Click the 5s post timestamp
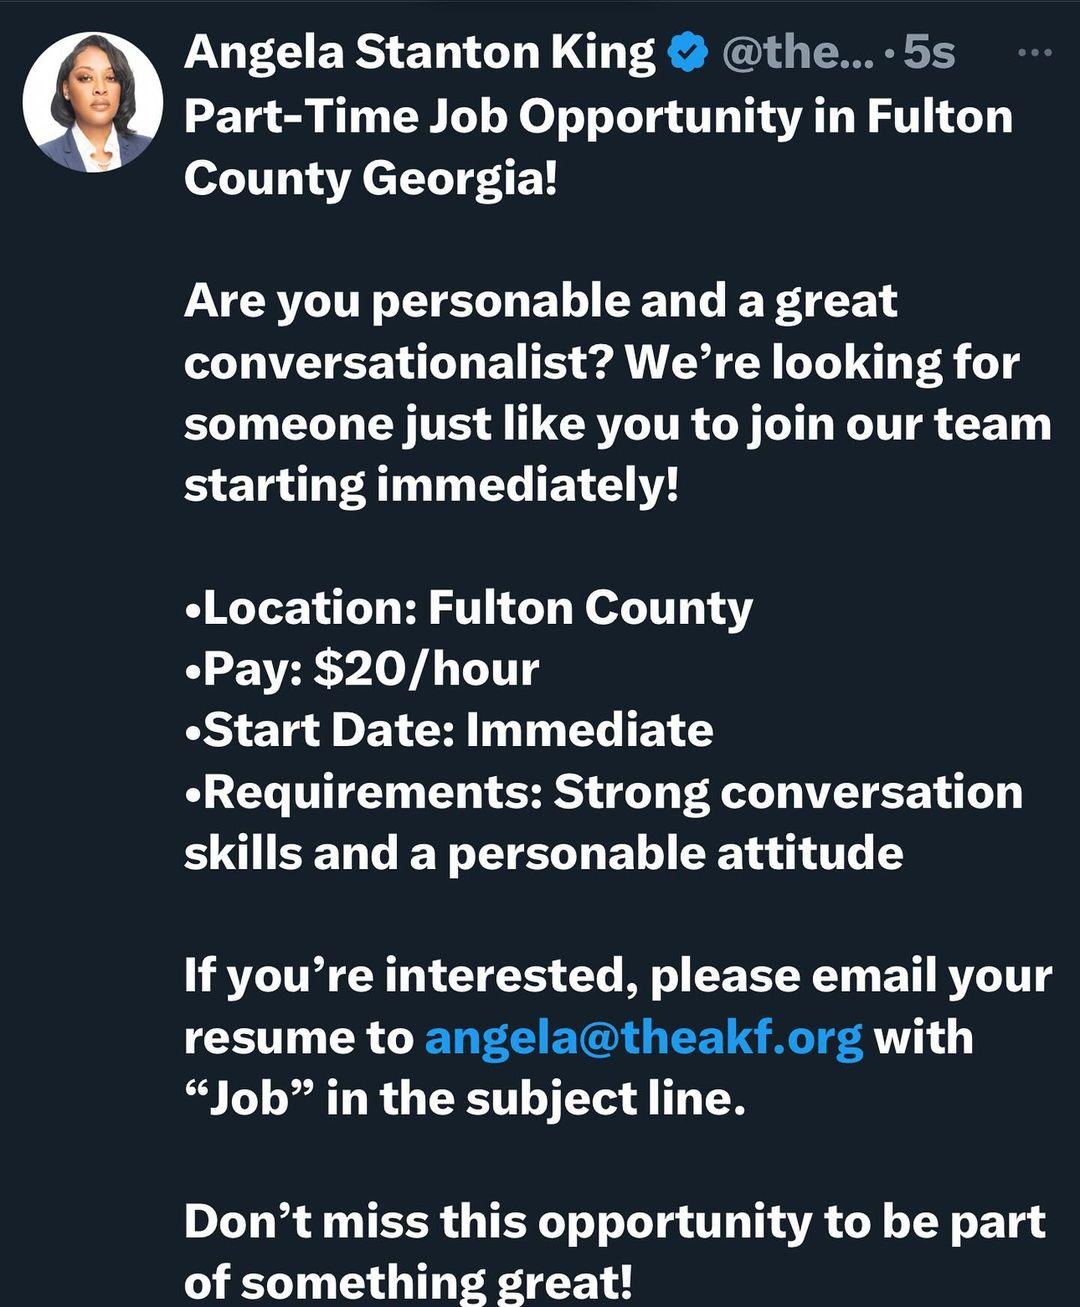Image resolution: width=1080 pixels, height=1307 pixels. tap(929, 53)
